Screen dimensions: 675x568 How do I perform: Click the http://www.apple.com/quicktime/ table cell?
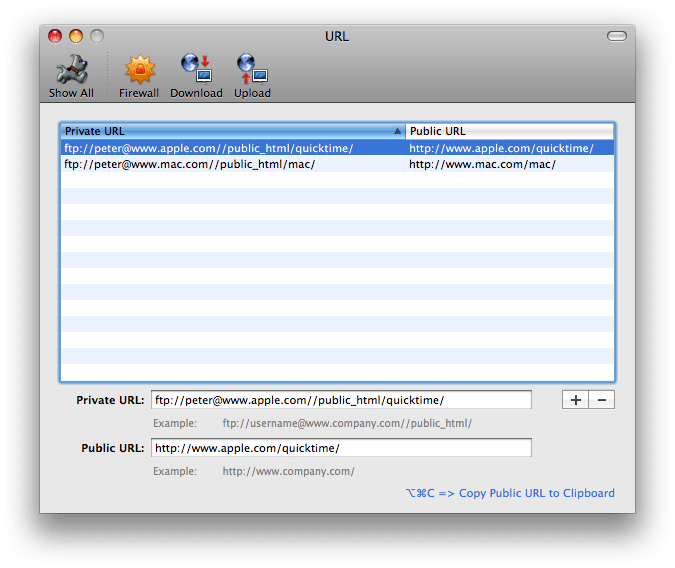tap(501, 148)
